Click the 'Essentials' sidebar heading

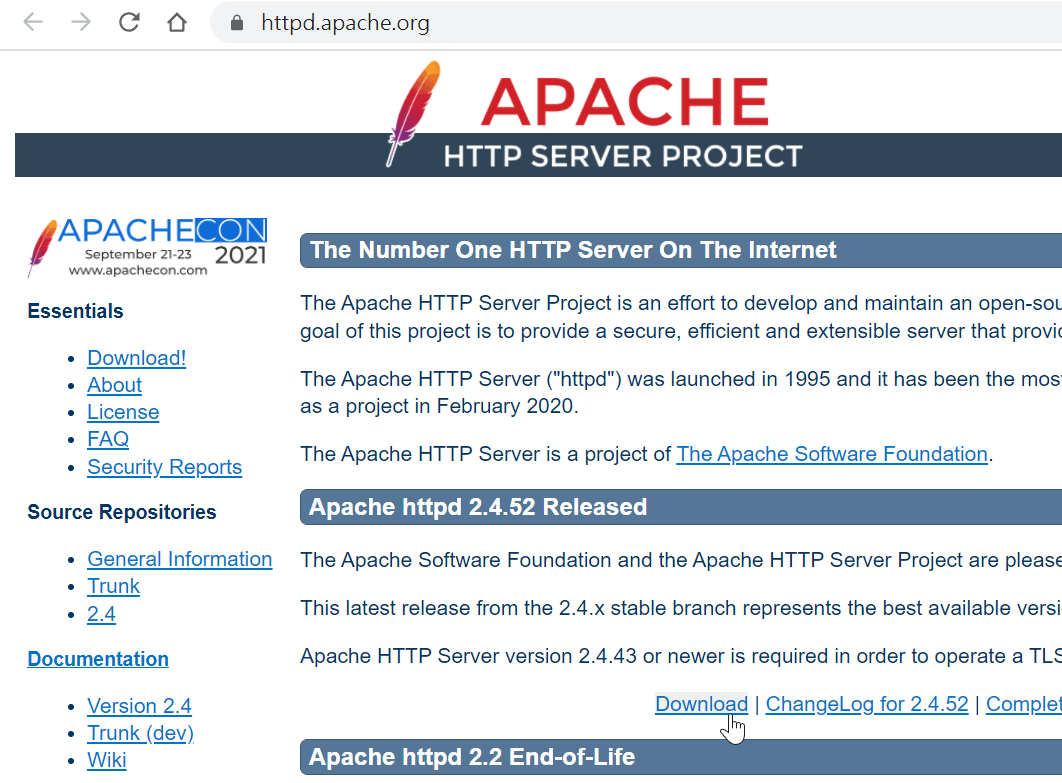pyautogui.click(x=75, y=311)
